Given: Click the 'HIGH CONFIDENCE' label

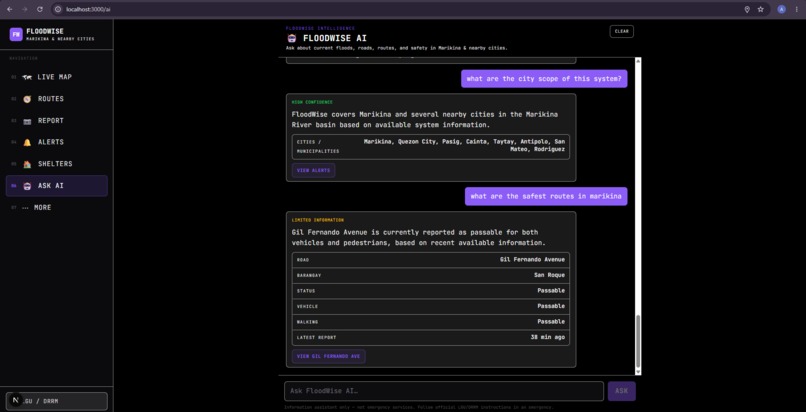Looking at the screenshot, I should 312,102.
